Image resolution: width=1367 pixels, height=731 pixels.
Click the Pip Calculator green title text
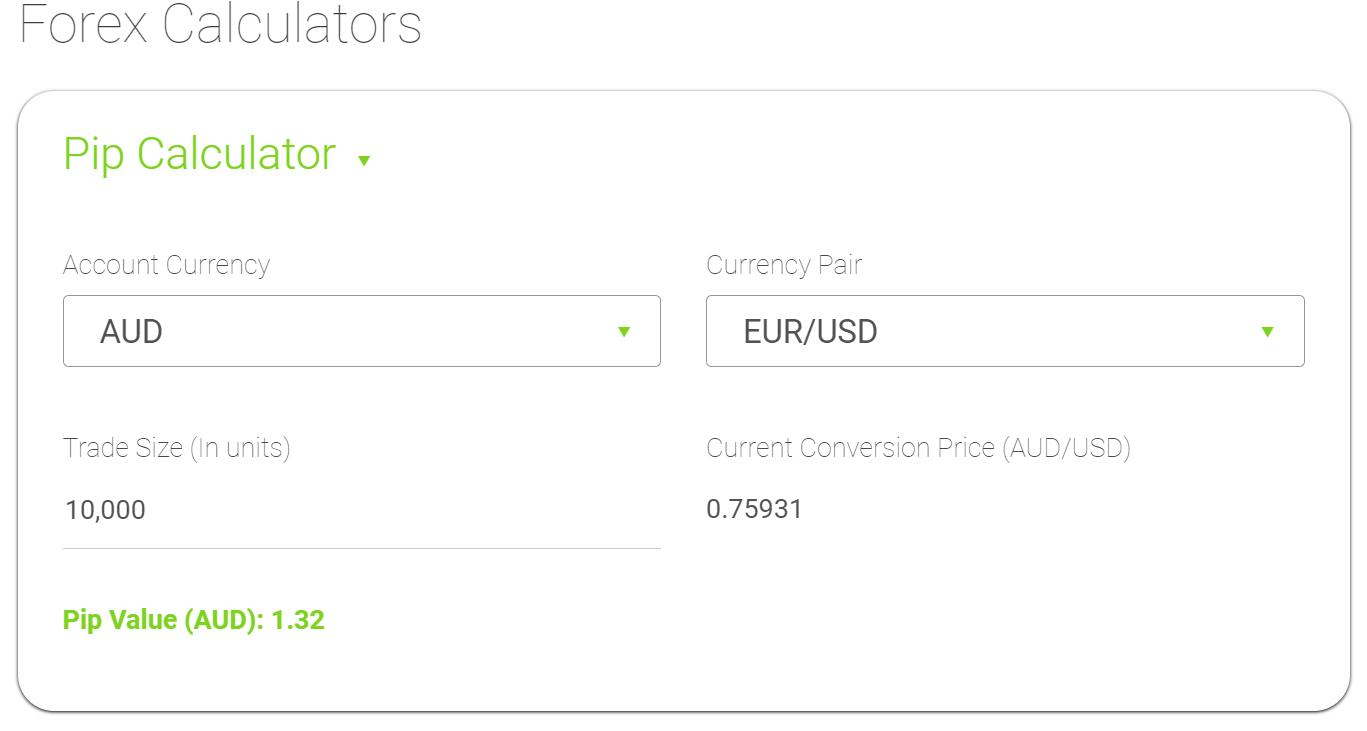tap(200, 155)
